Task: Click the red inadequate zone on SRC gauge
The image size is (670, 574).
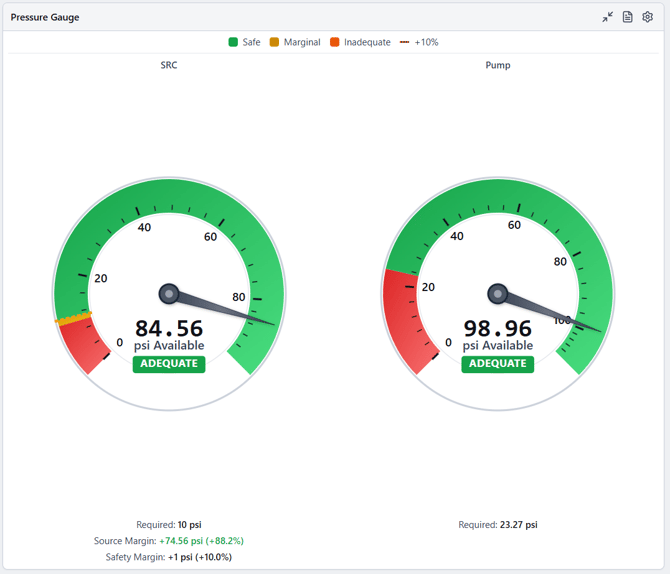Action: click(84, 344)
